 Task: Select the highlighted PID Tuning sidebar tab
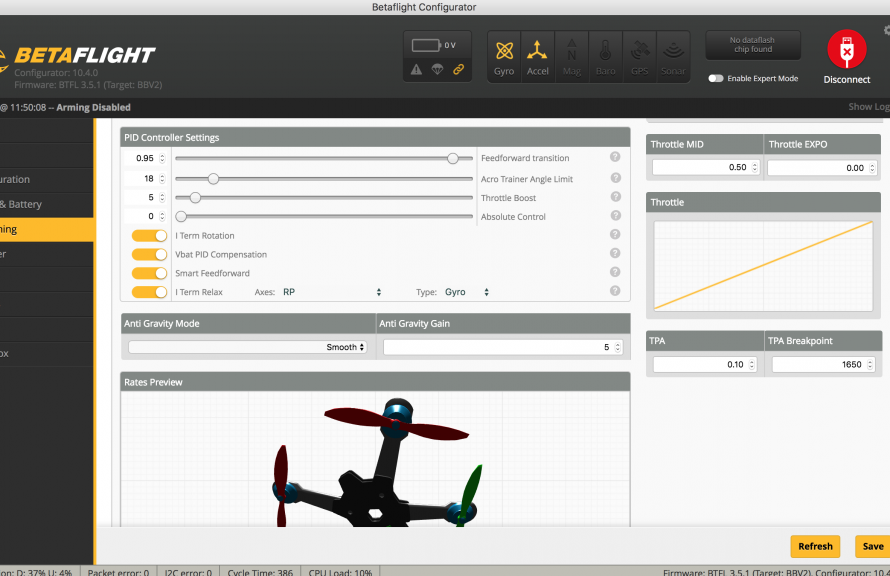coord(47,229)
